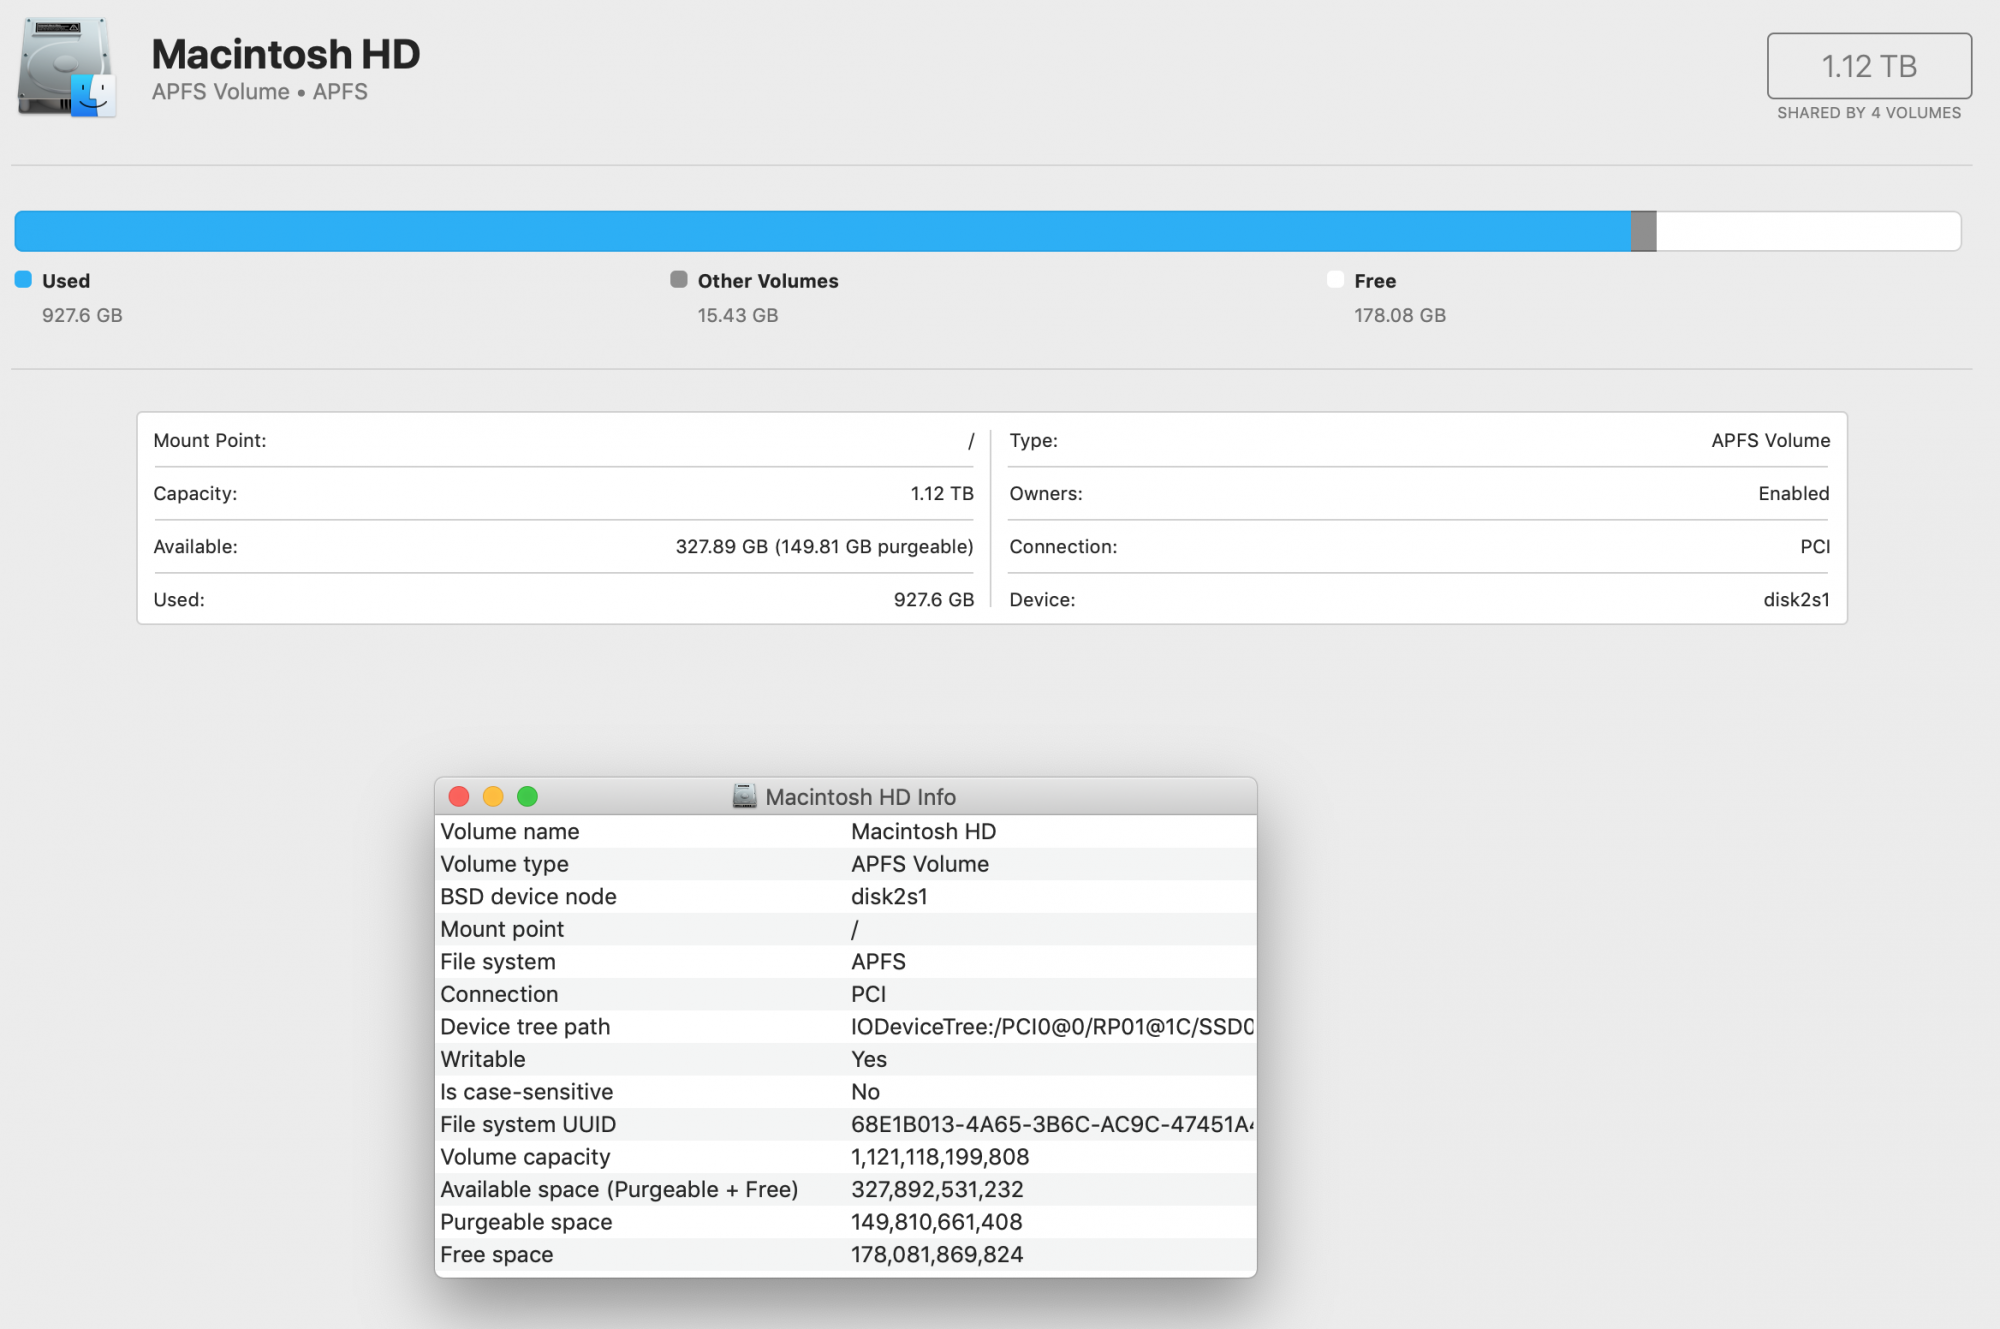Click the IODeviceTree path value

coord(1053,1027)
